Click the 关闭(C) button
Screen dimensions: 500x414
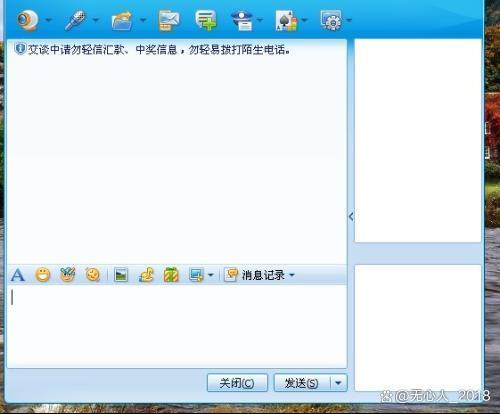(x=237, y=383)
